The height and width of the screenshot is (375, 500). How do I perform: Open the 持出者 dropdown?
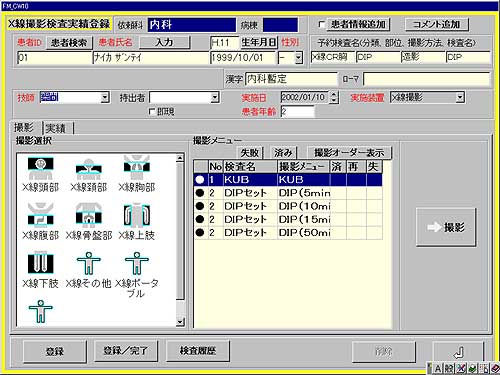click(215, 97)
